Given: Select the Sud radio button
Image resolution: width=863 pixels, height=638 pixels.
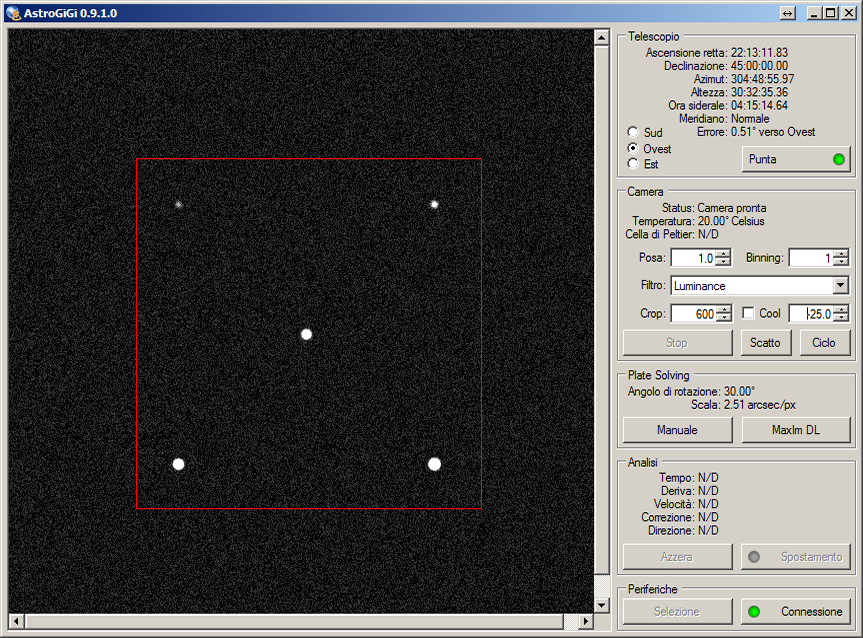Looking at the screenshot, I should point(633,132).
